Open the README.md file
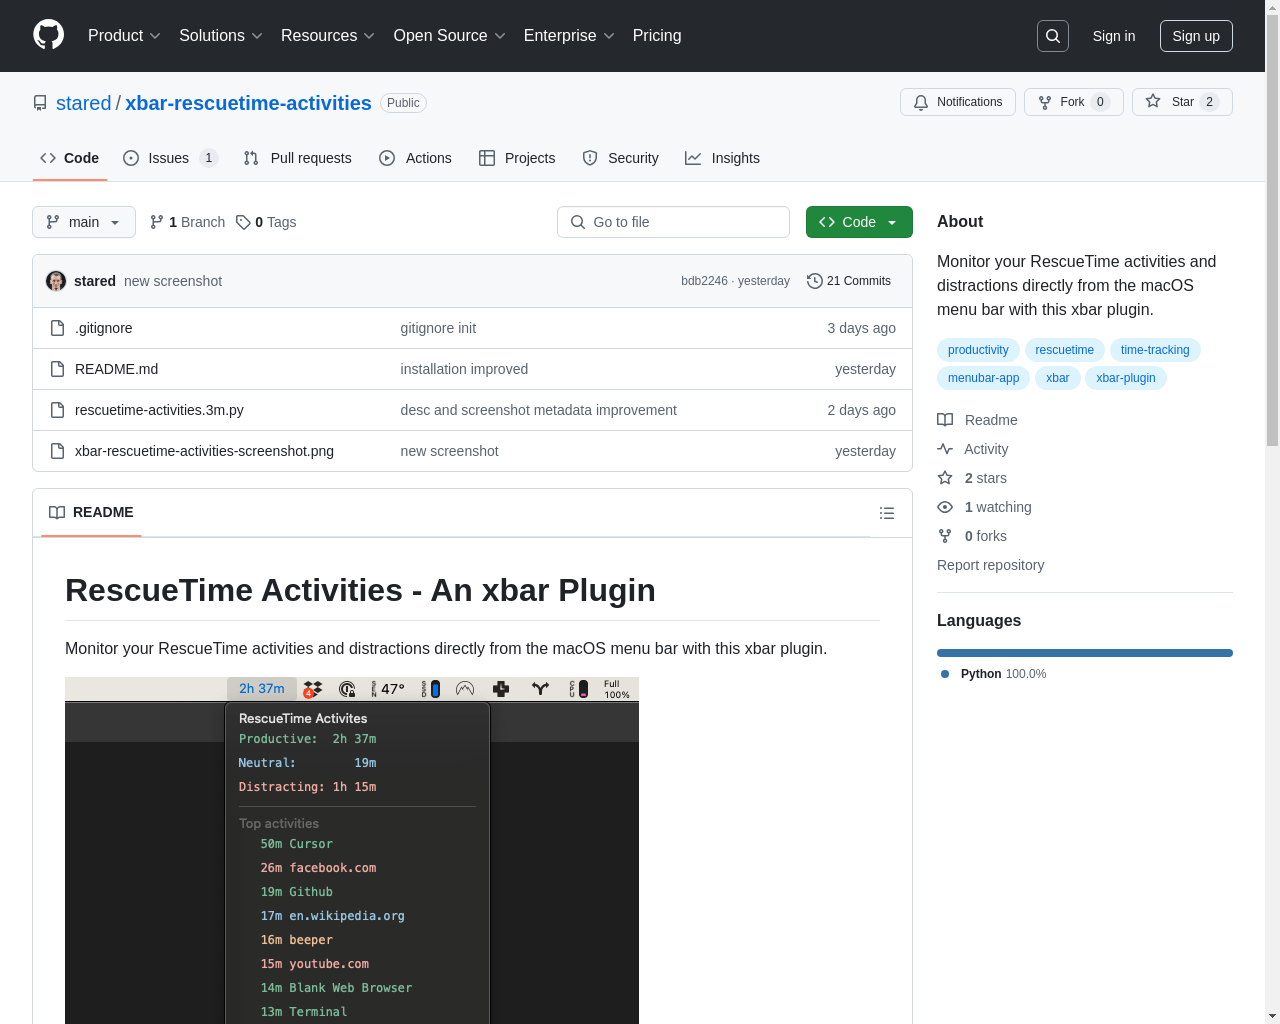Screen dimensions: 1280x1024 [116, 369]
